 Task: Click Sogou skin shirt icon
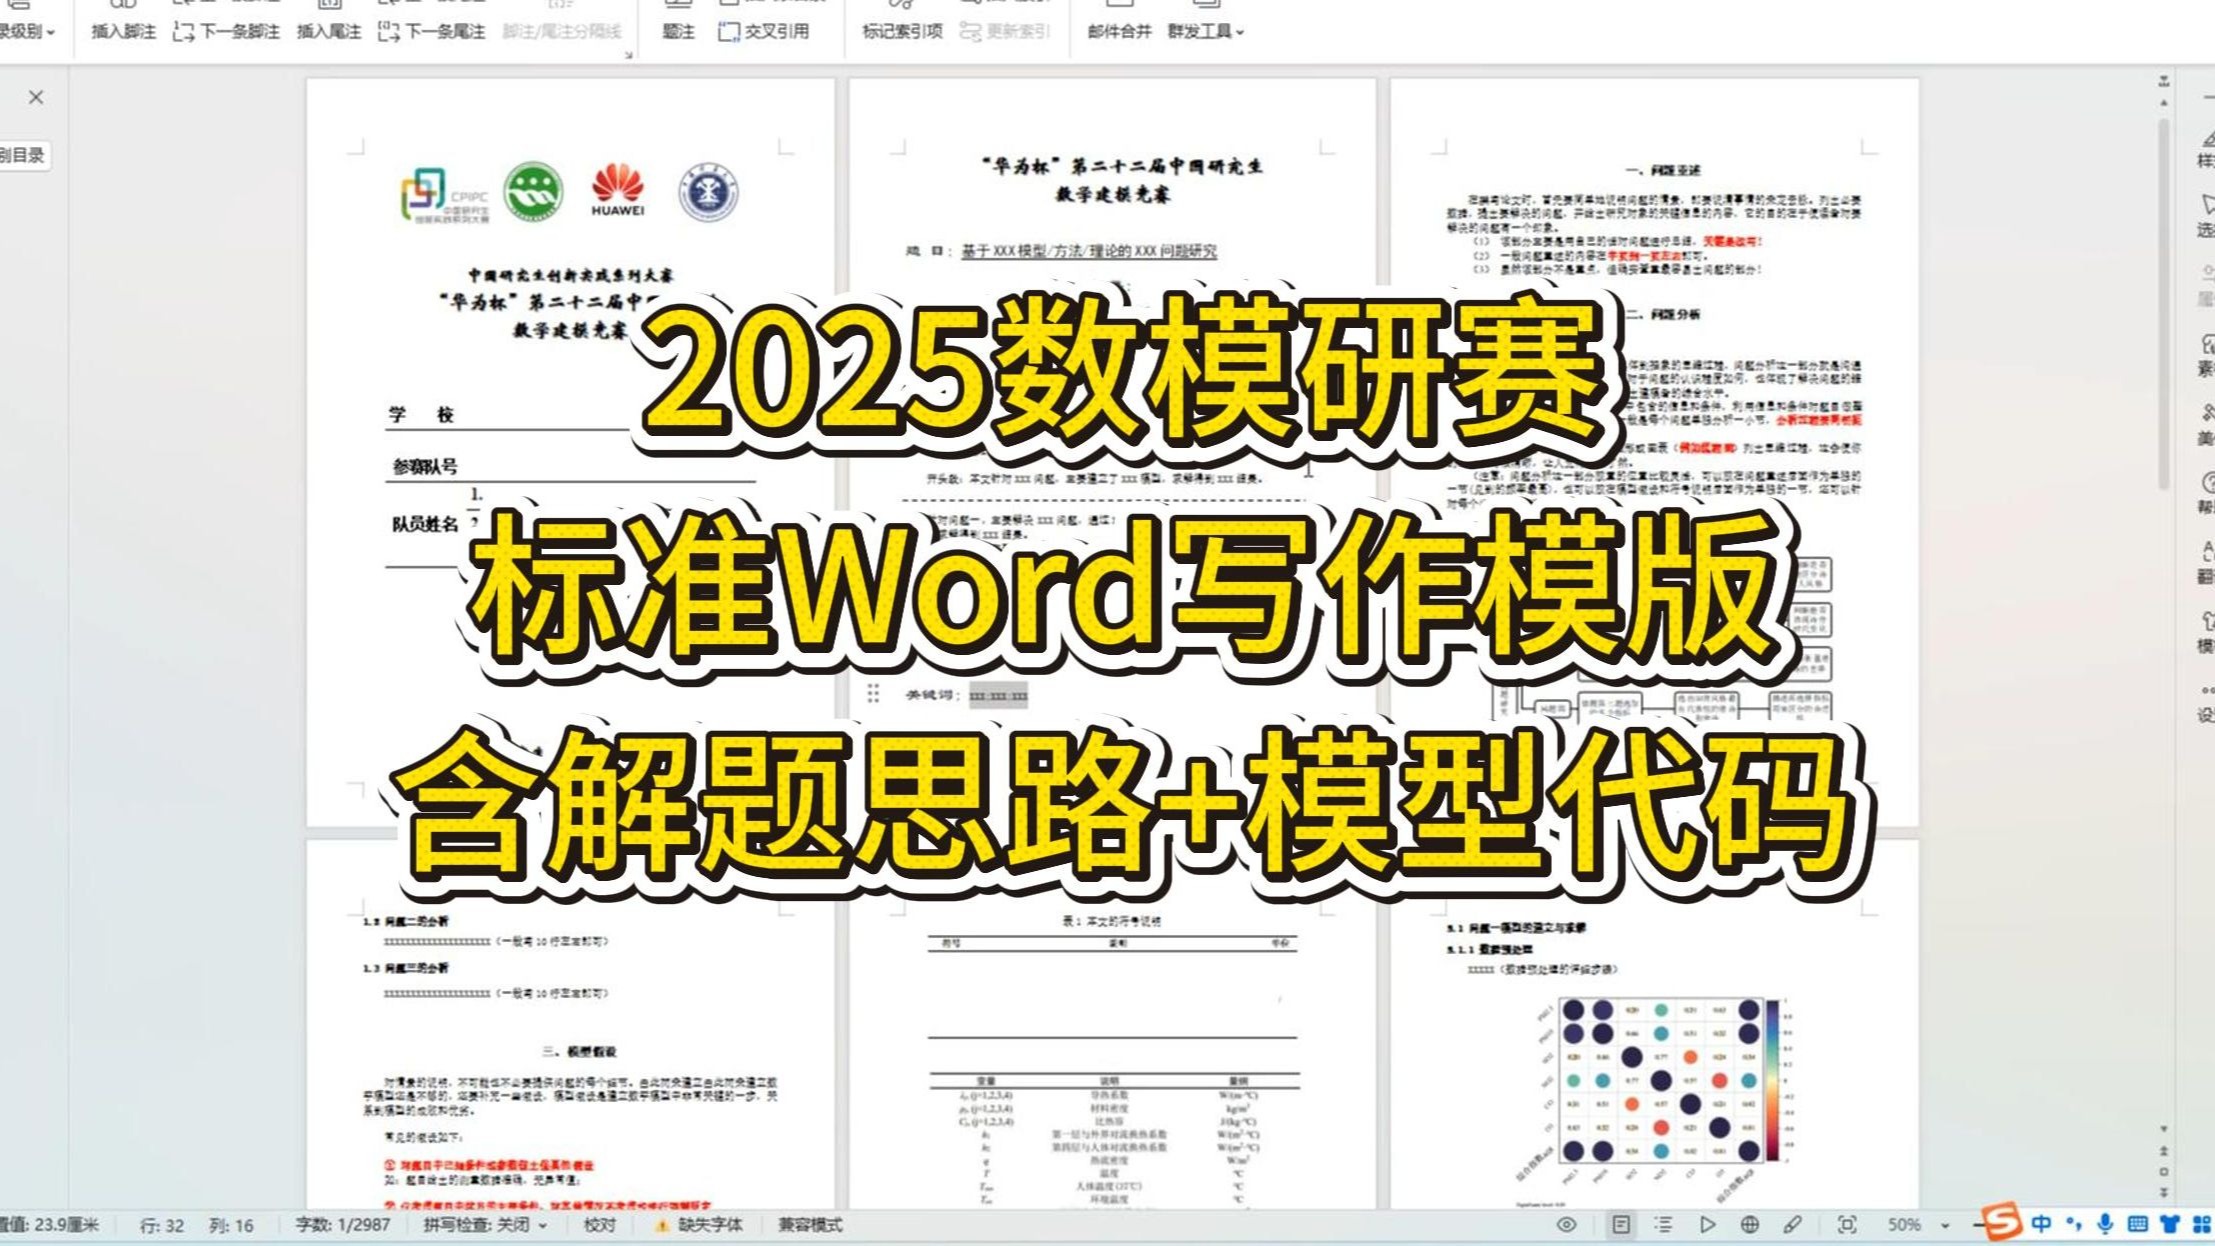pyautogui.click(x=2169, y=1224)
